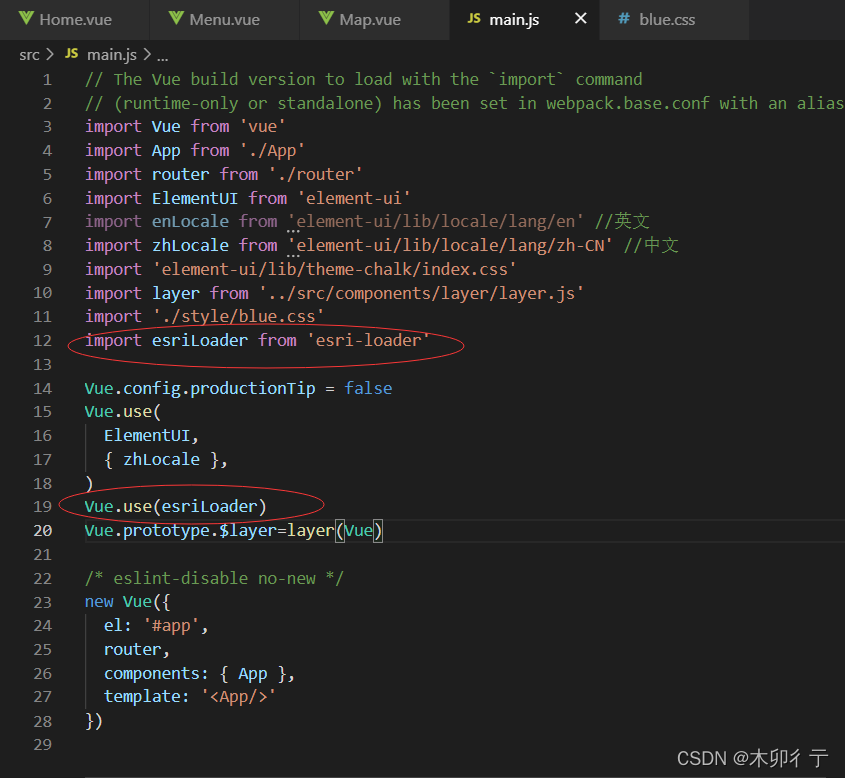The height and width of the screenshot is (778, 845).
Task: Switch to the Home.vue tab
Action: (x=75, y=20)
